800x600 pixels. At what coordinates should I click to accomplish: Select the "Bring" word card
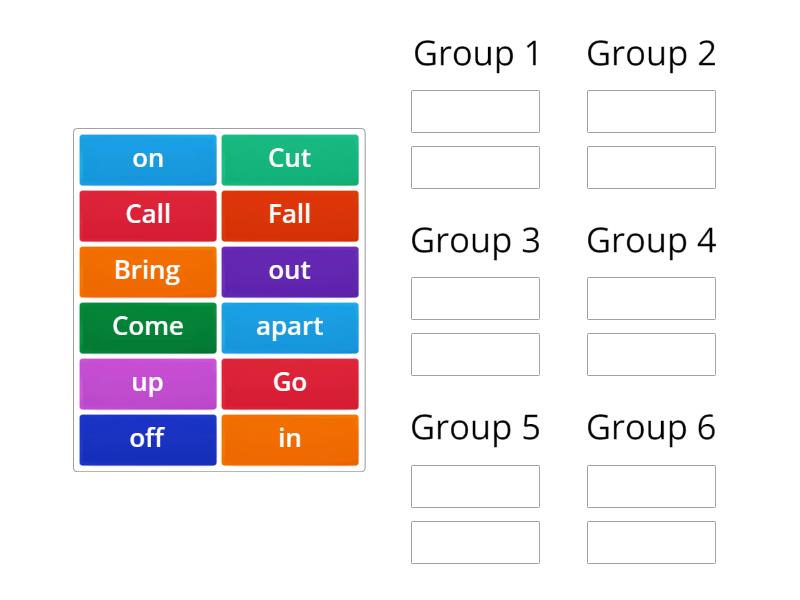[147, 270]
